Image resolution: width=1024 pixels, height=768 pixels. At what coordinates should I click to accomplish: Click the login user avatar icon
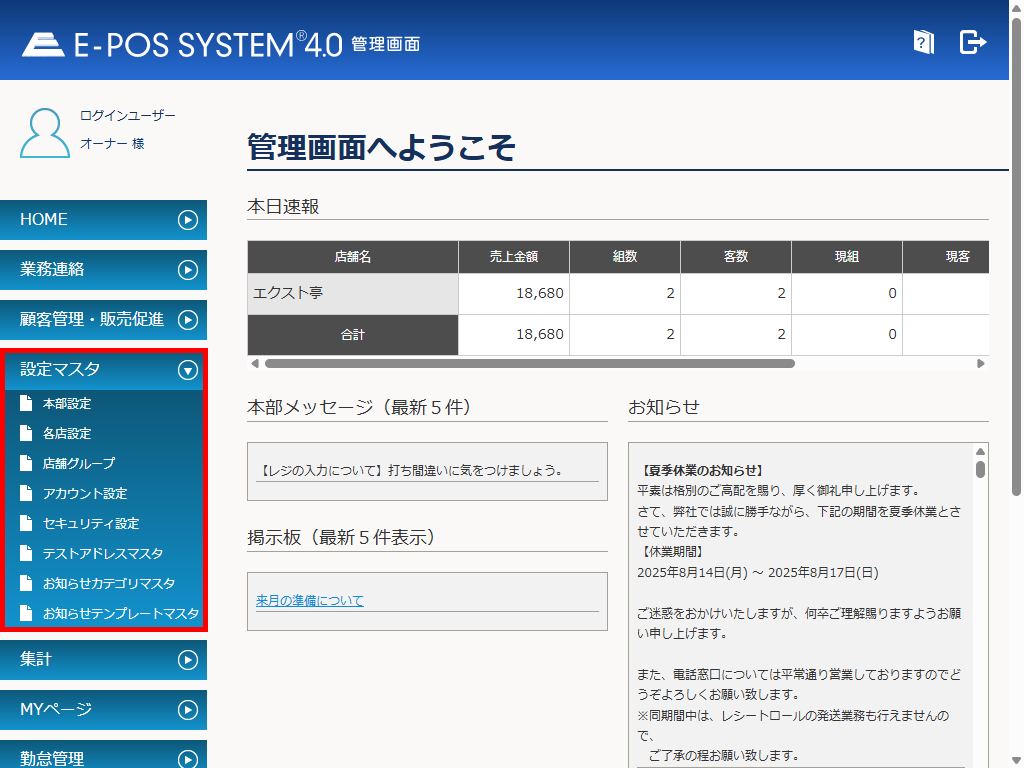45,132
